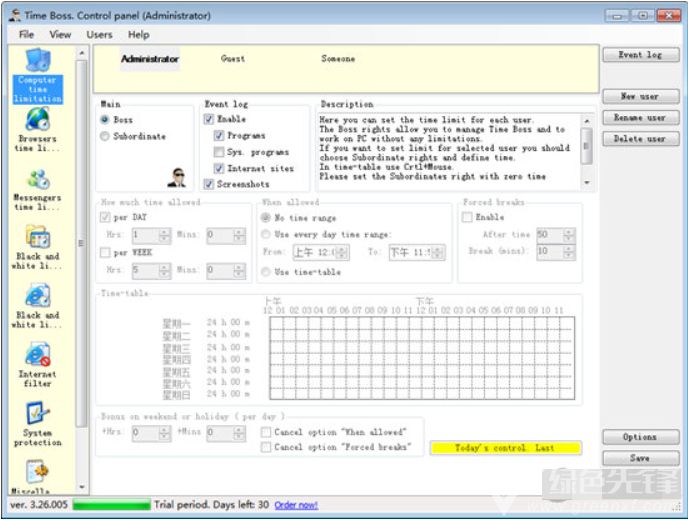This screenshot has width=688, height=520.
Task: Open first Black and white list icon with folder
Action: coord(38,237)
